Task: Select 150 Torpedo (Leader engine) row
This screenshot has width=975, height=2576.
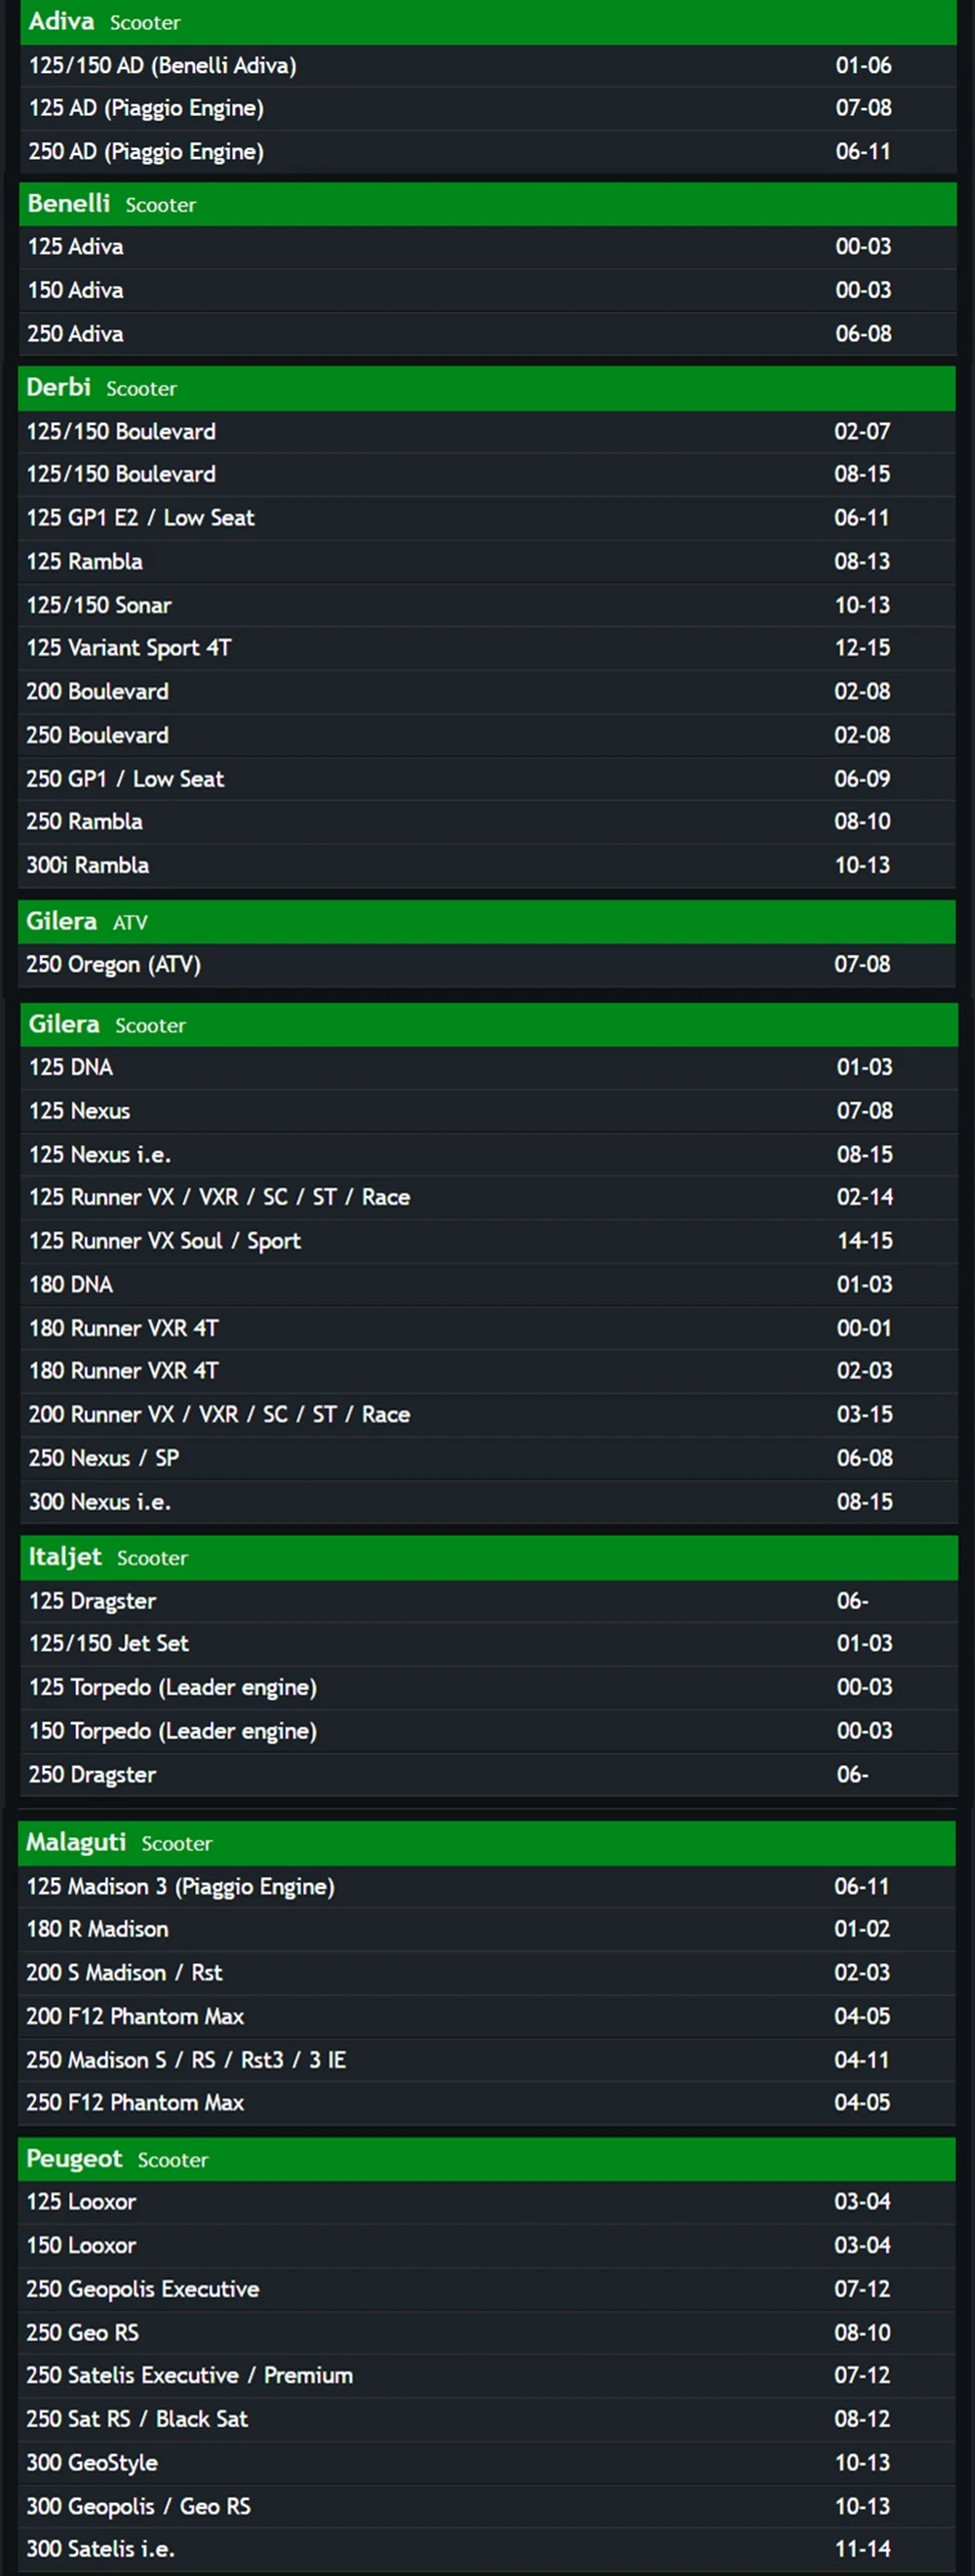Action: pos(489,1731)
